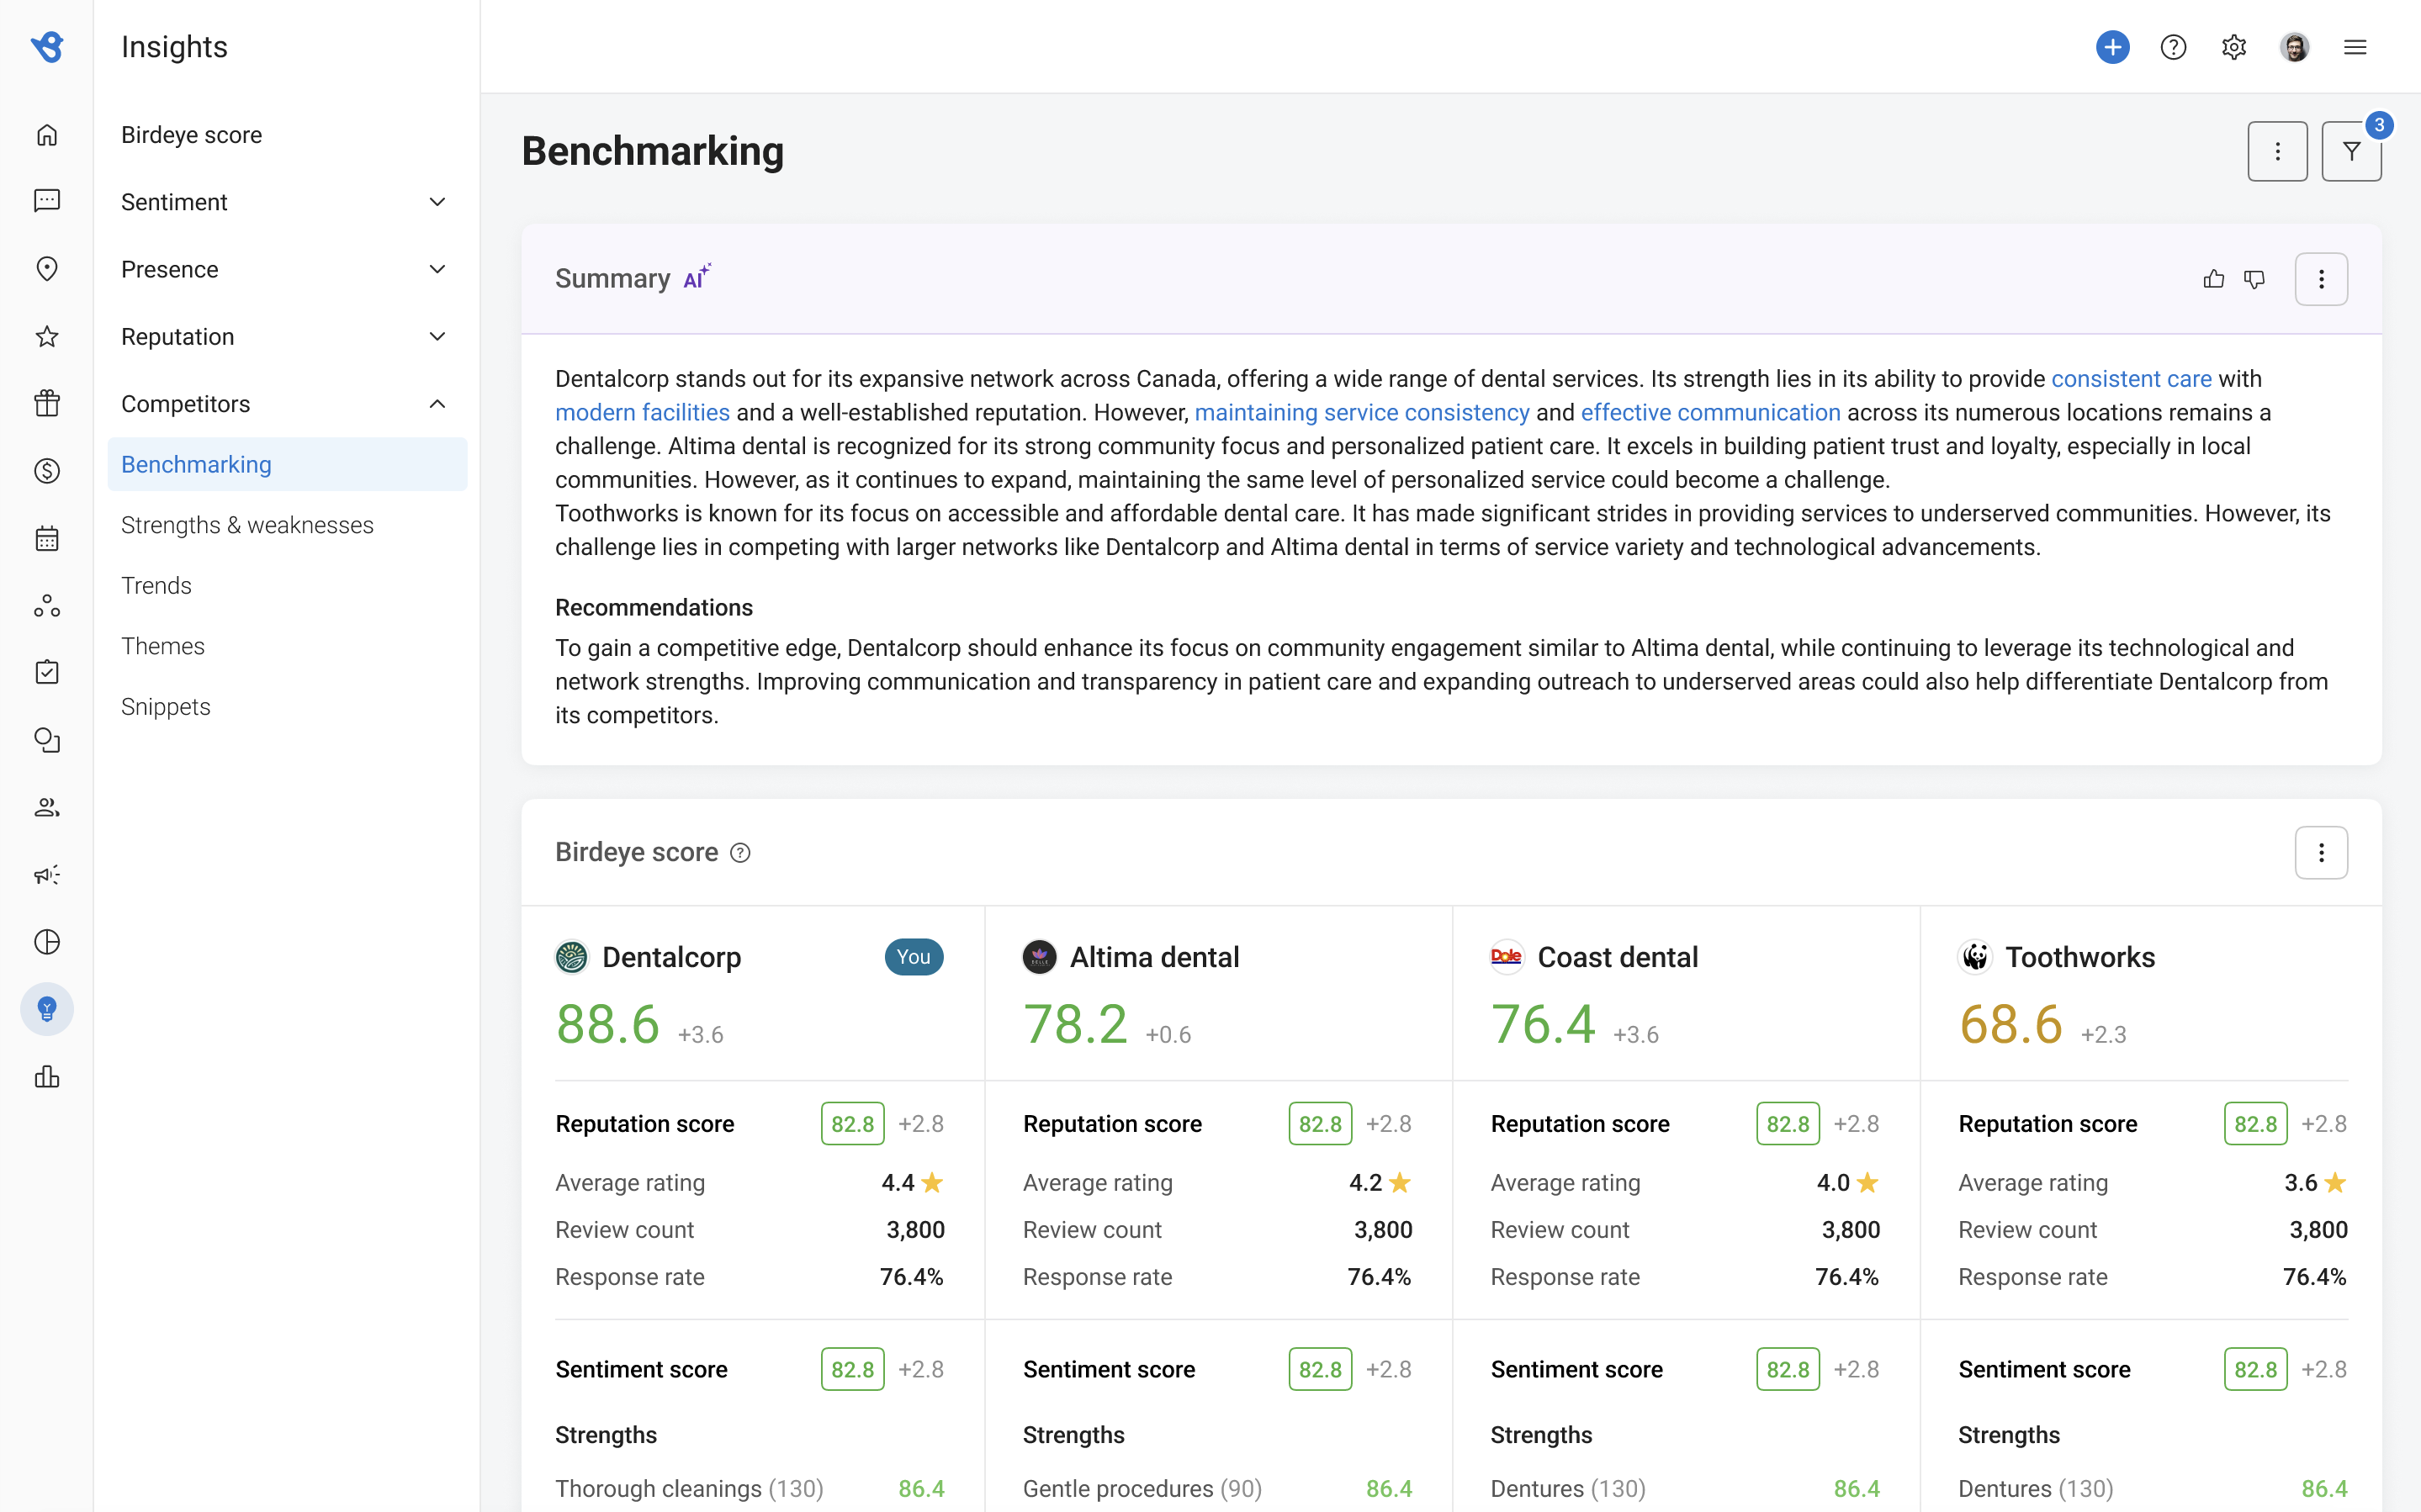Click the Birdeye logo icon
This screenshot has width=2421, height=1512.
(47, 47)
